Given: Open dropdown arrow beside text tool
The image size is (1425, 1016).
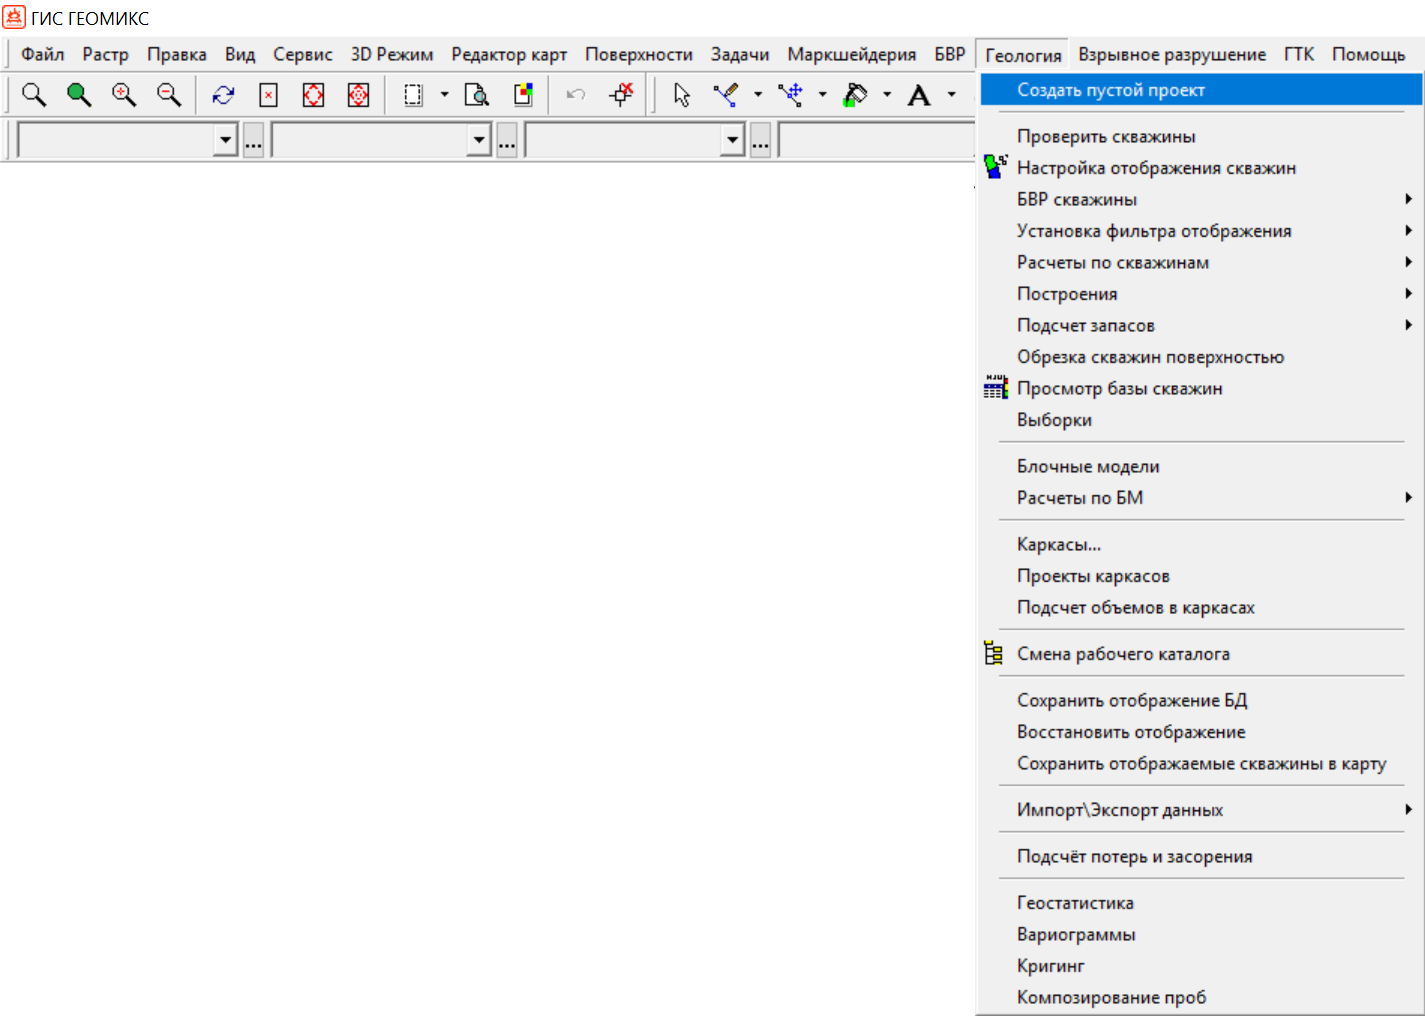Looking at the screenshot, I should [951, 95].
